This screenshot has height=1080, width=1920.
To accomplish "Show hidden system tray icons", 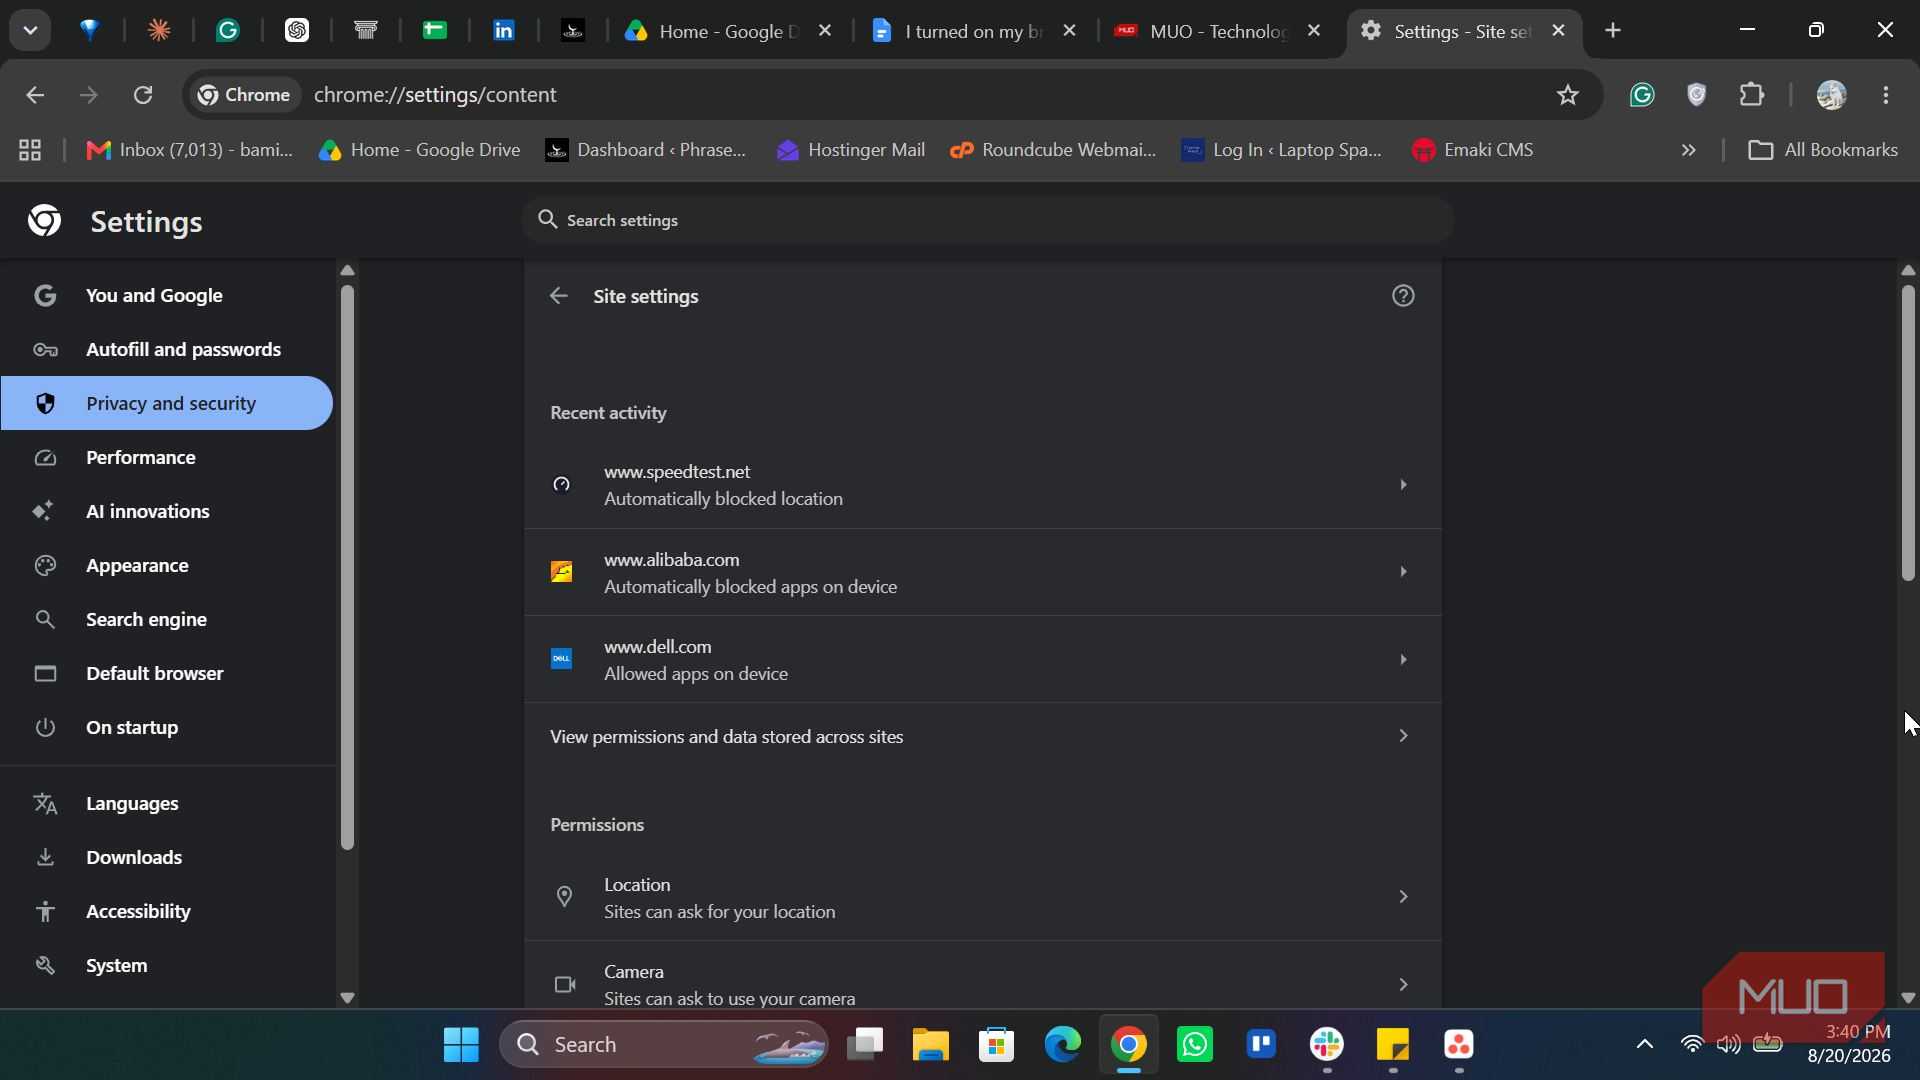I will pyautogui.click(x=1644, y=1045).
